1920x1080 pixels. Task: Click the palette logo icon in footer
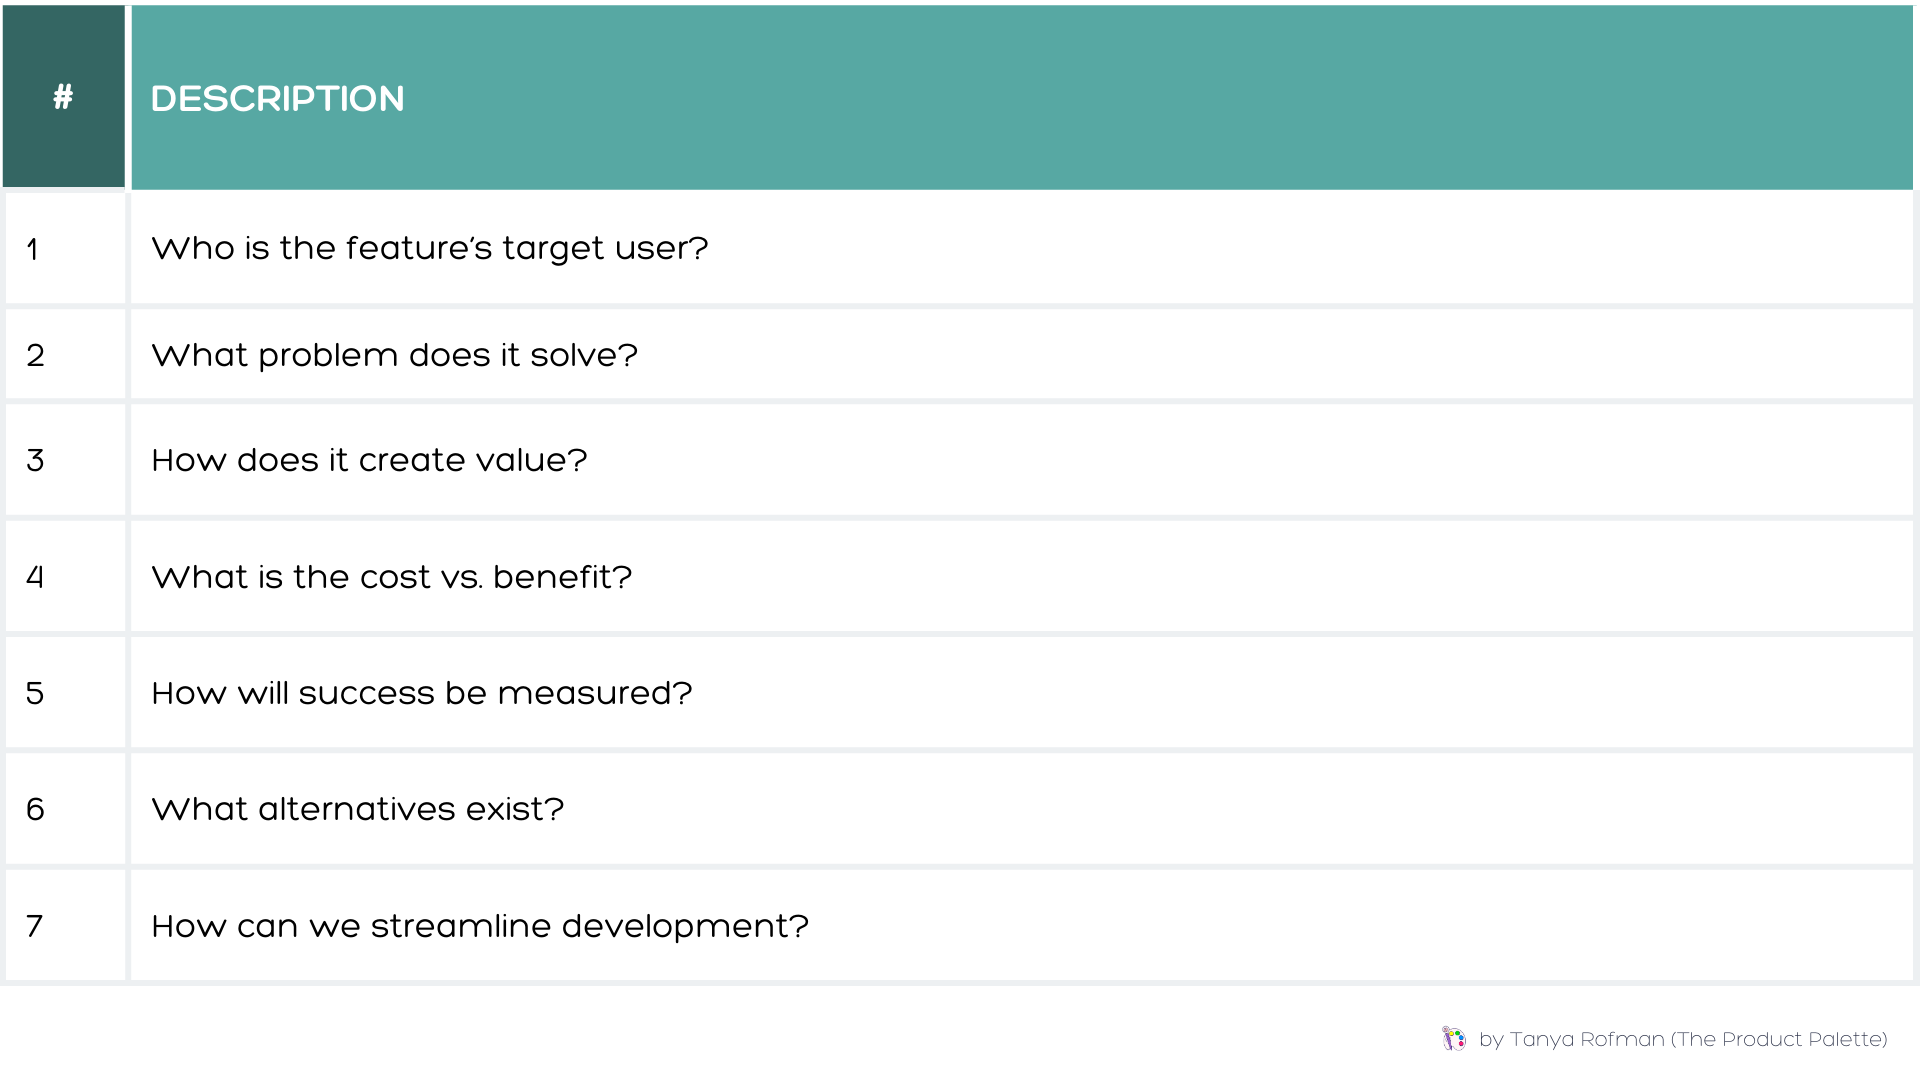click(x=1454, y=1039)
